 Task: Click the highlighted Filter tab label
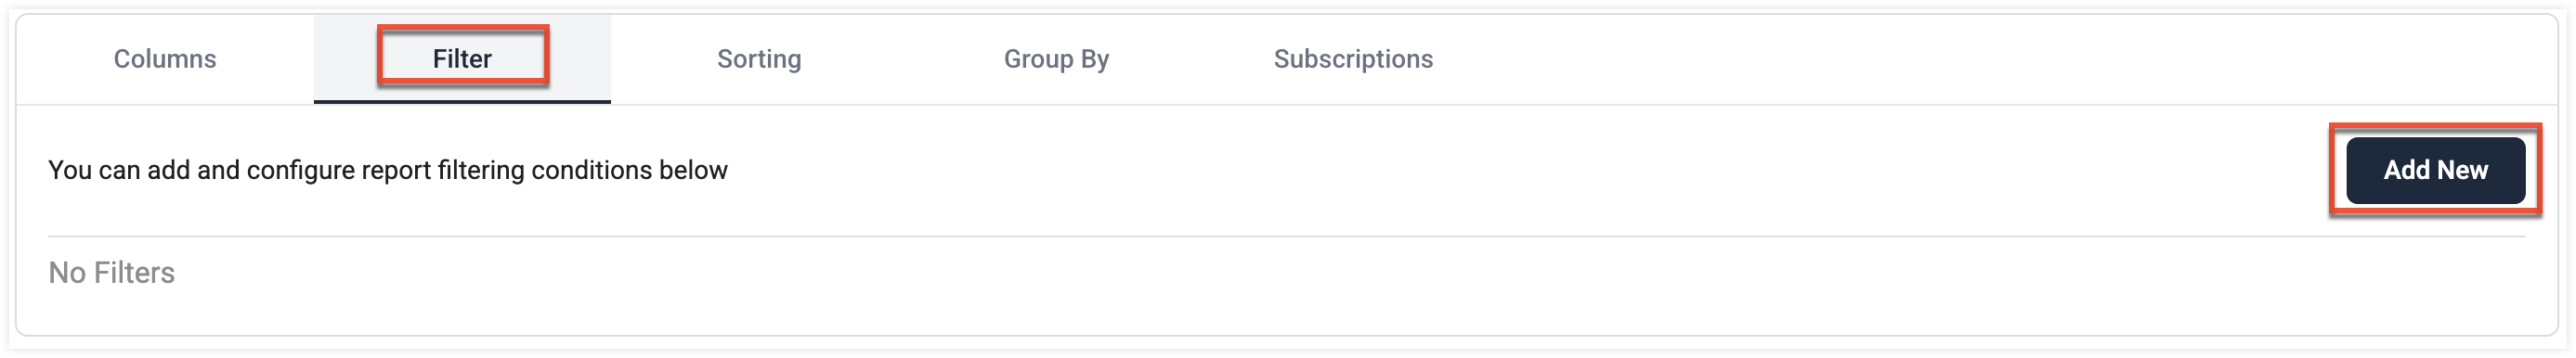[x=462, y=59]
